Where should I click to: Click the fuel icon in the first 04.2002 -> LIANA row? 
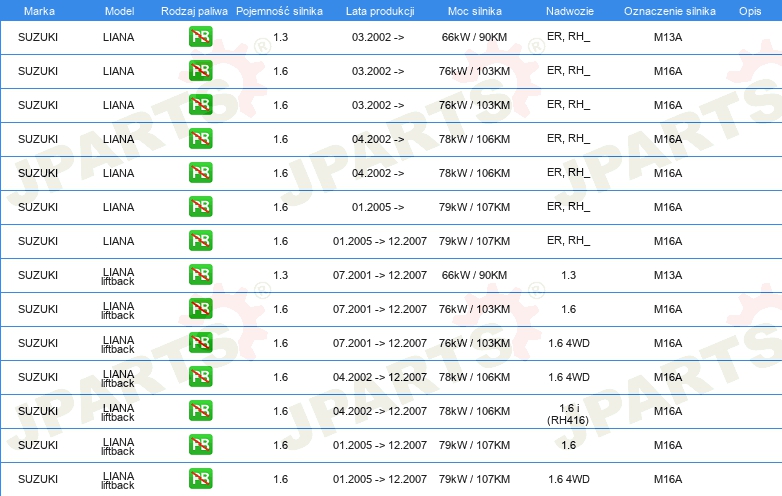pyautogui.click(x=200, y=139)
